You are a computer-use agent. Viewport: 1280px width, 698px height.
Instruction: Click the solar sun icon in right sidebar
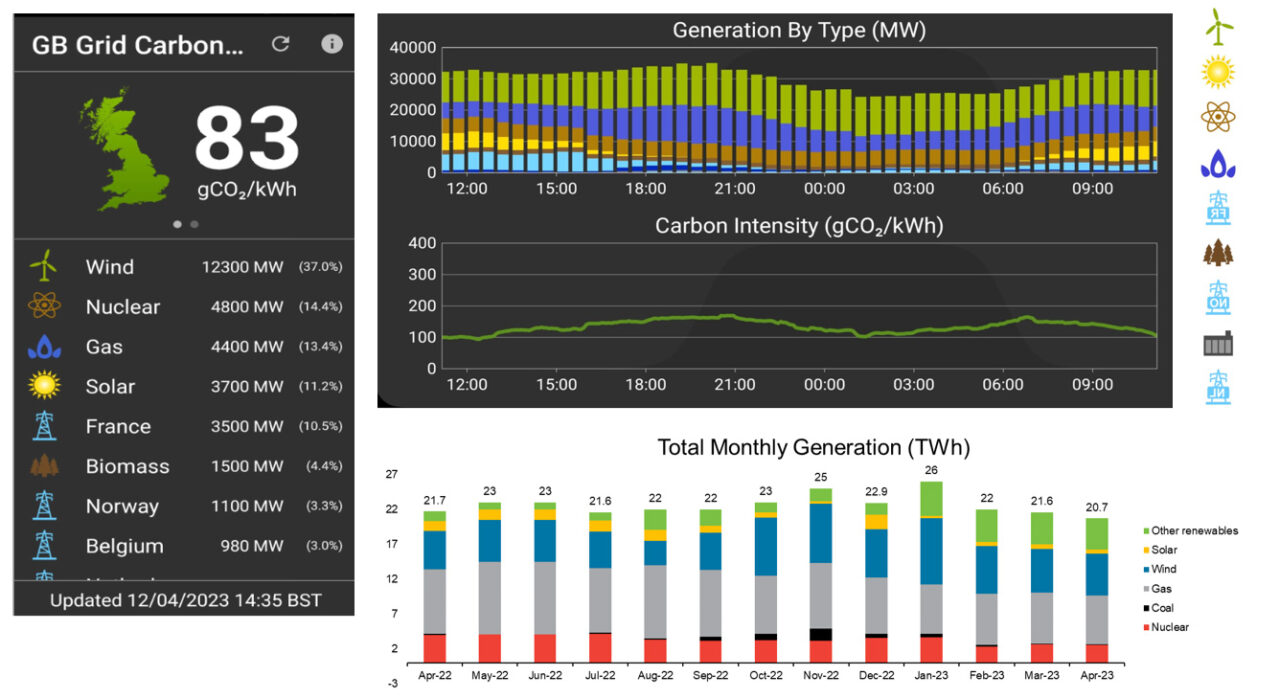click(1218, 72)
